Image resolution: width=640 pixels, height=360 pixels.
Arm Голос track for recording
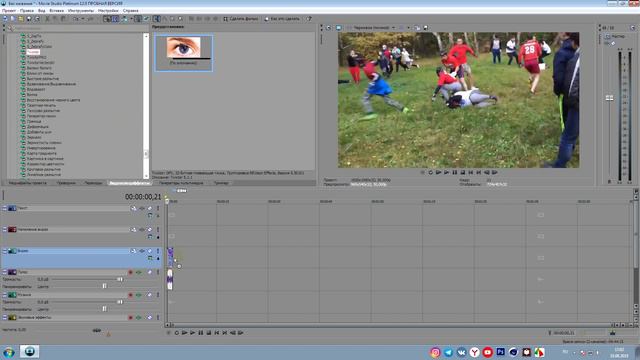click(130, 272)
